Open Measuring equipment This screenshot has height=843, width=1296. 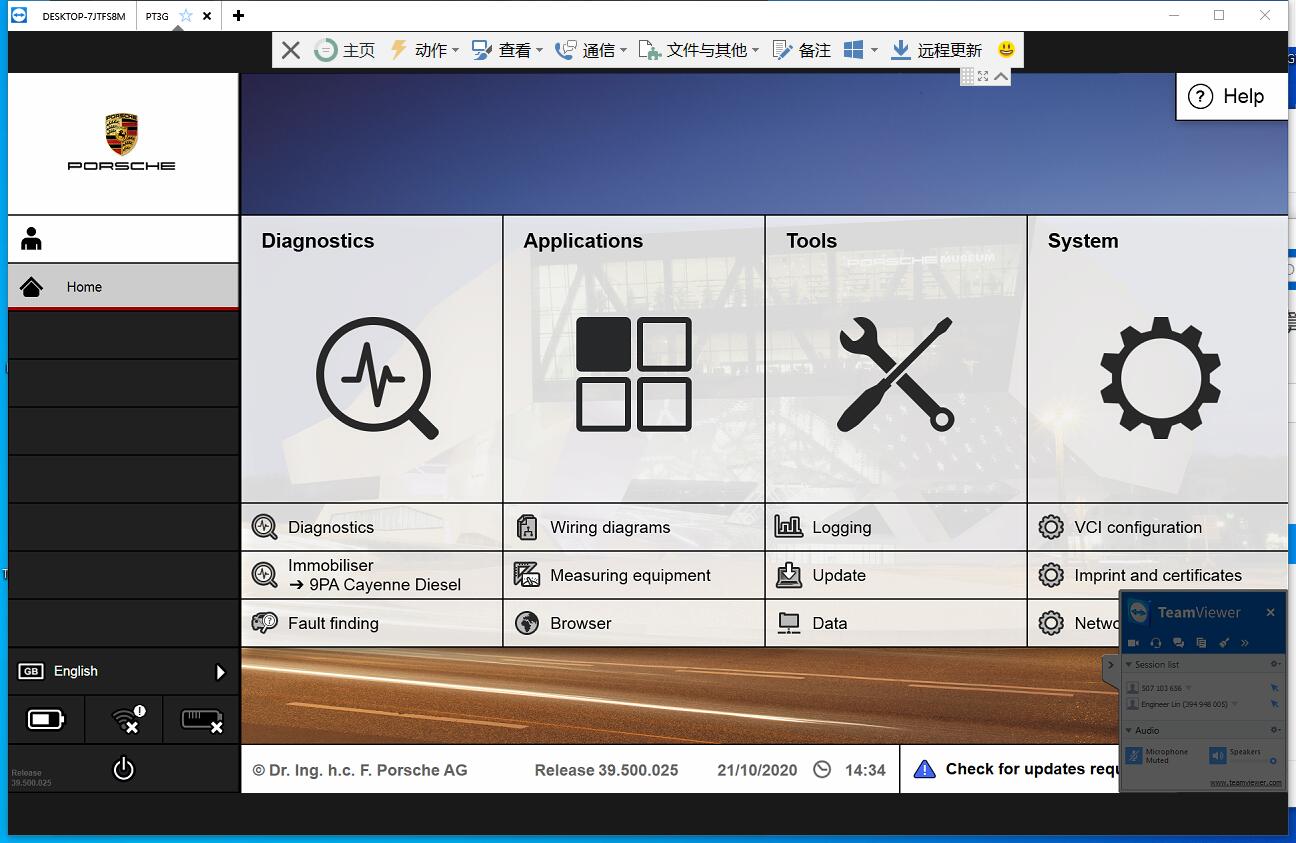pos(634,575)
